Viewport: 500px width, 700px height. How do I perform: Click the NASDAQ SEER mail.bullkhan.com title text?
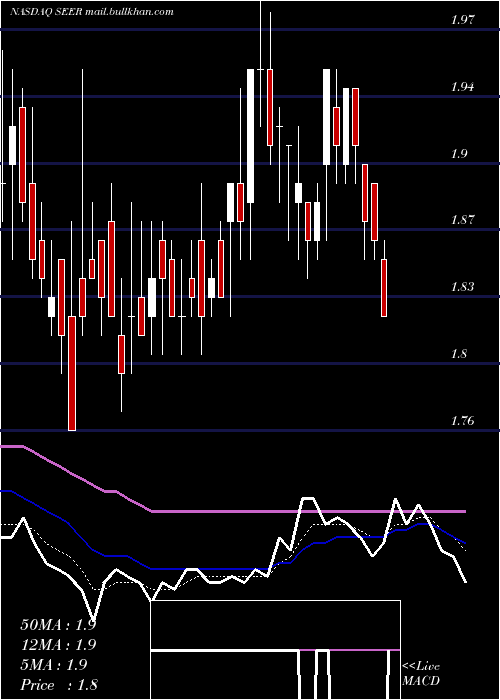92,12
